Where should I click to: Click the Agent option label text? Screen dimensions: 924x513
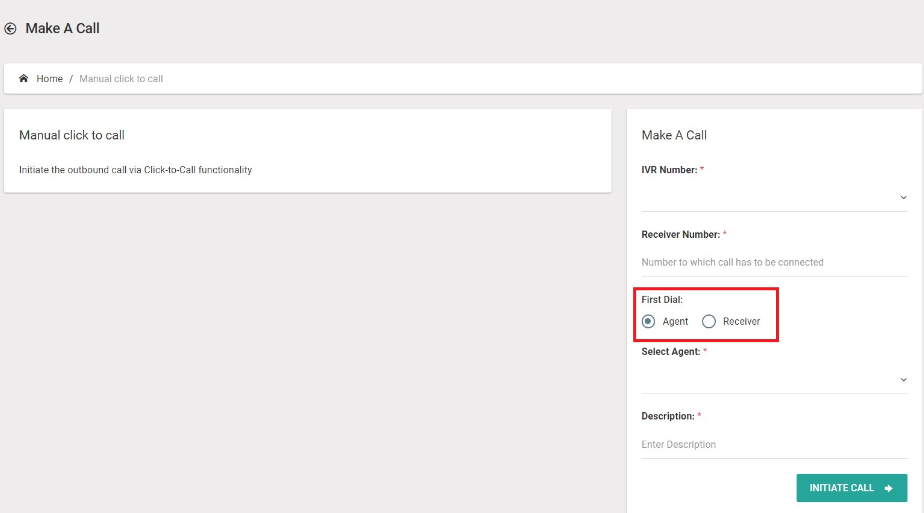coord(675,322)
